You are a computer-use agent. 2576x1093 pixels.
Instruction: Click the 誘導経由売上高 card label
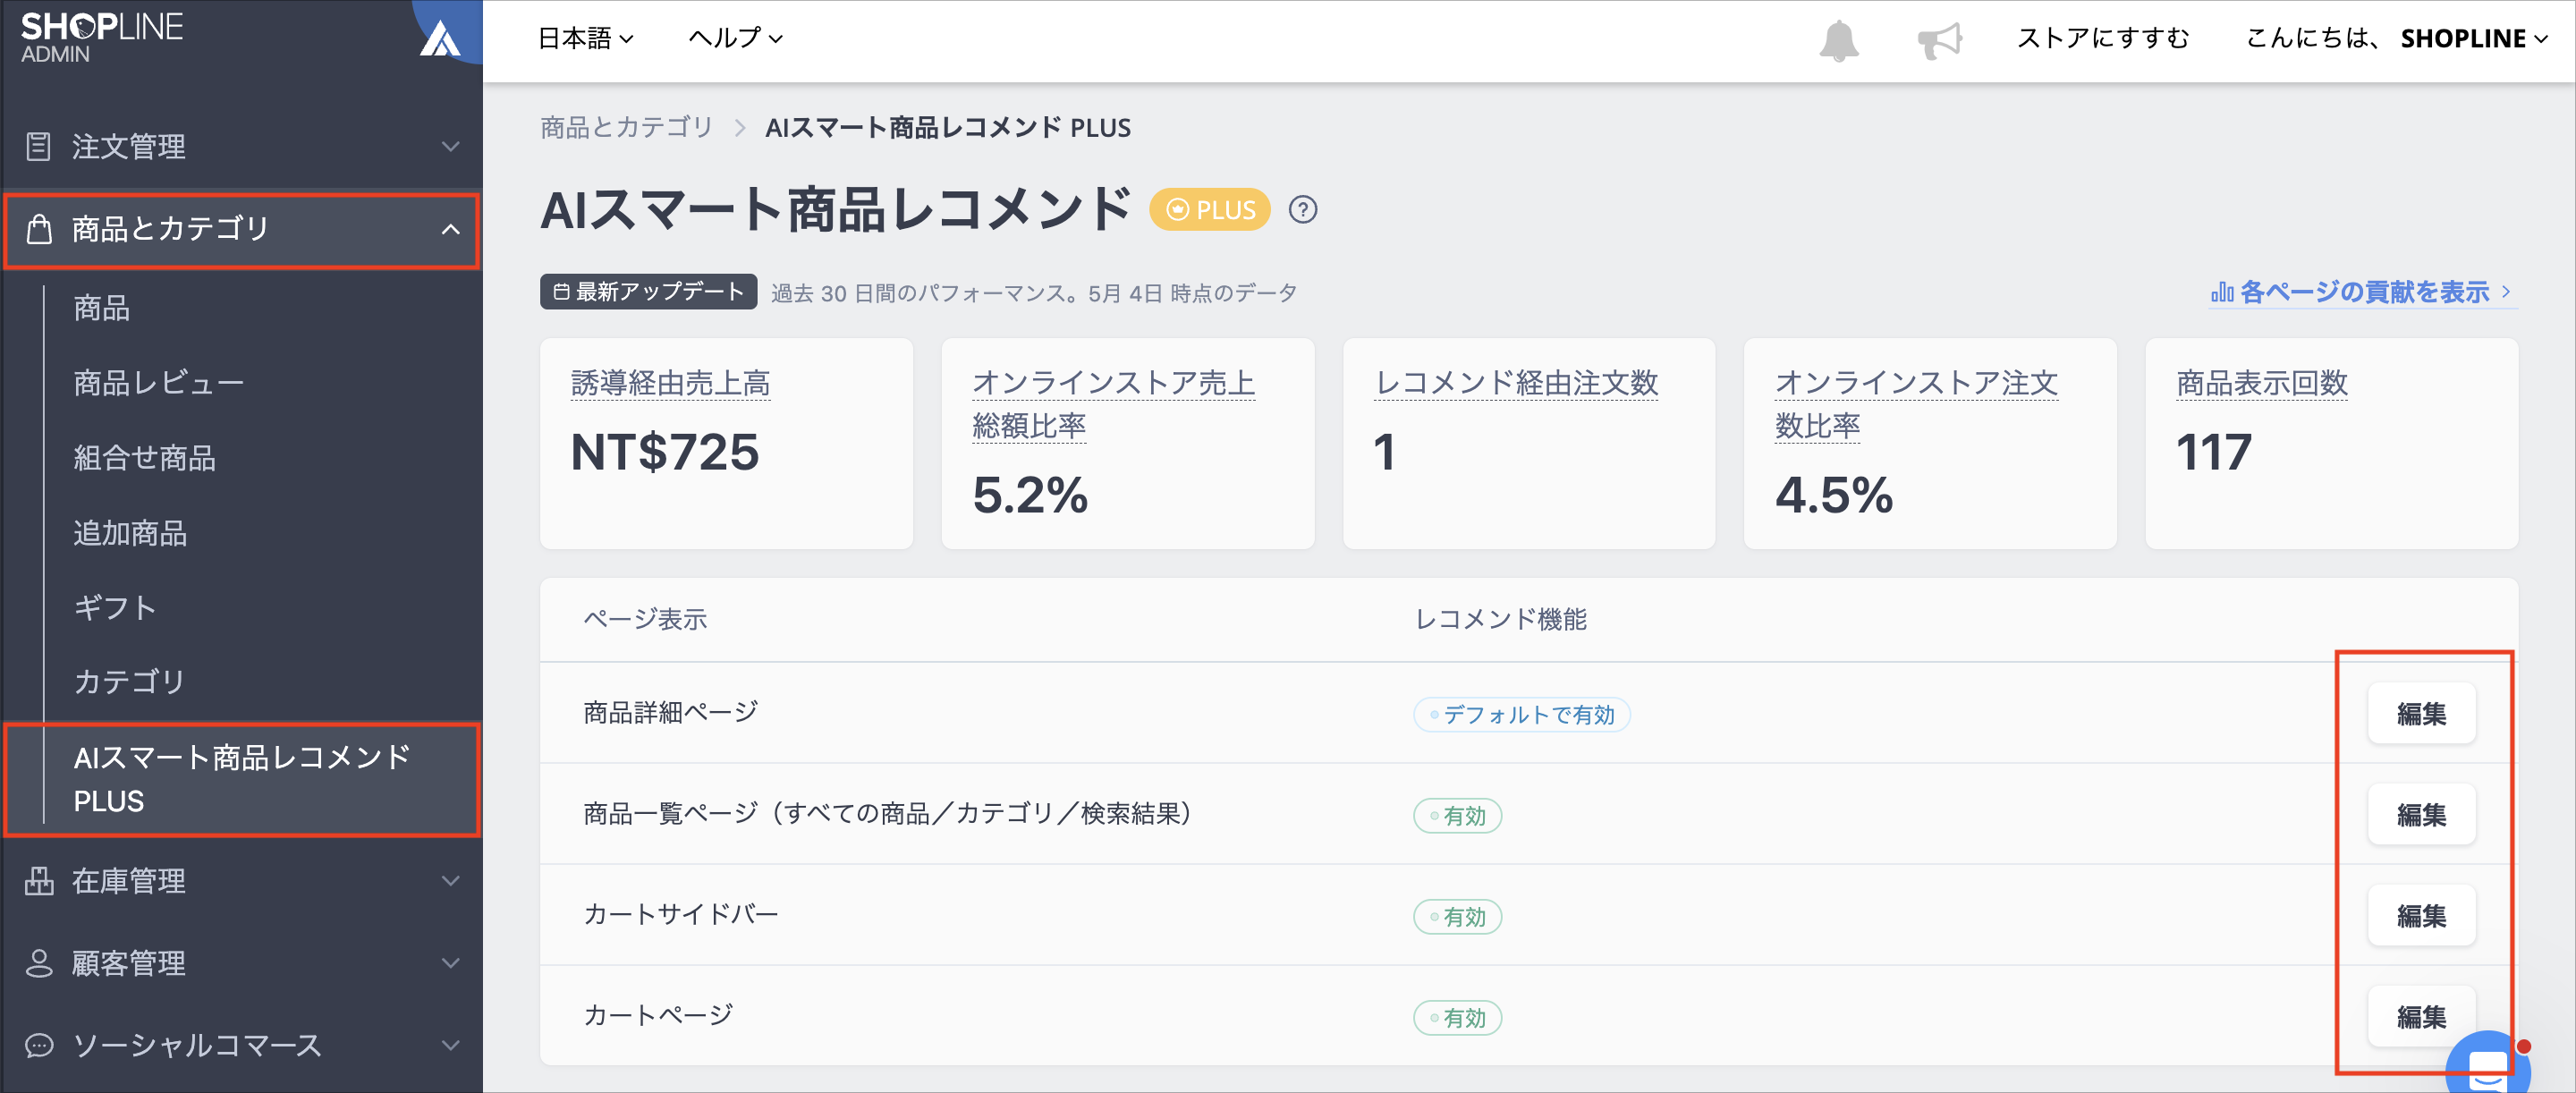pos(670,383)
